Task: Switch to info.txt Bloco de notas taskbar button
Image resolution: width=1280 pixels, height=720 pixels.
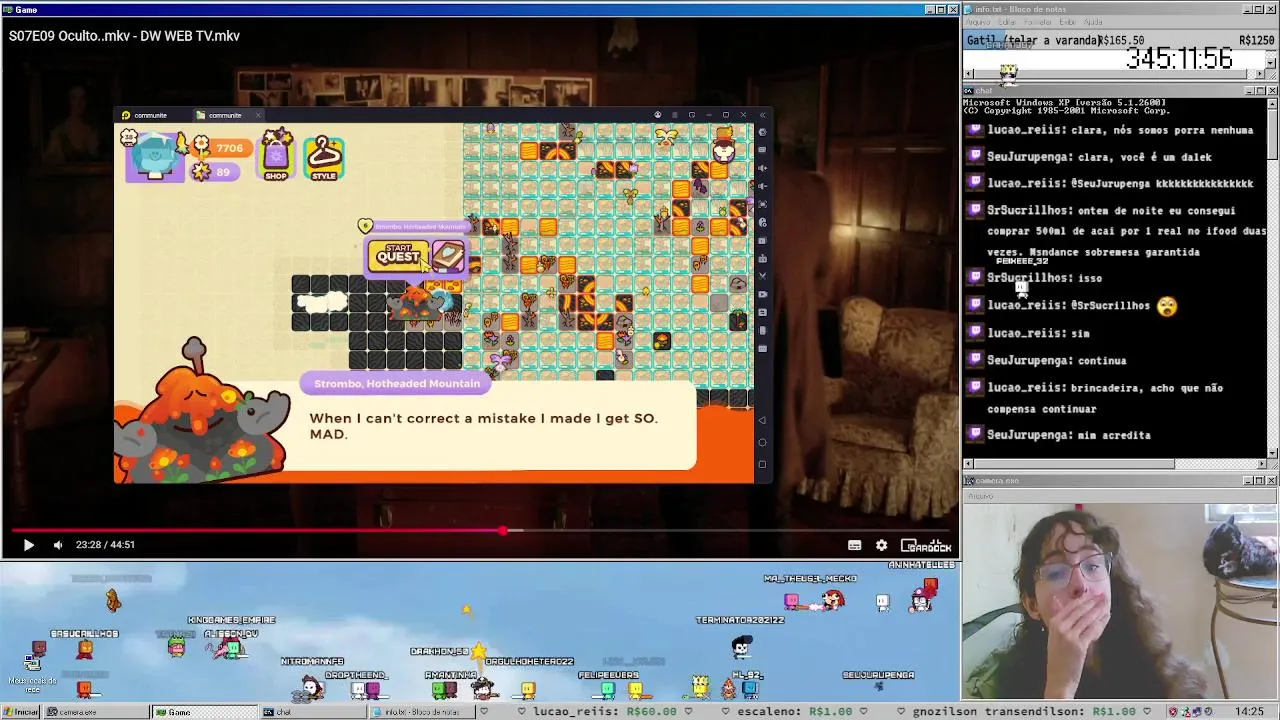Action: 422,712
